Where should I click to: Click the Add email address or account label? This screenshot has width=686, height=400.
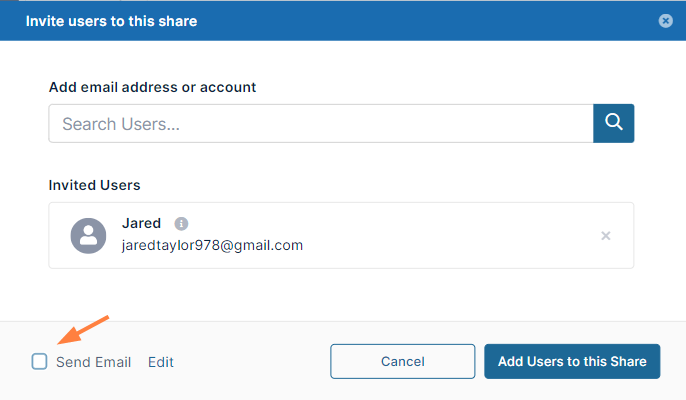coord(152,87)
